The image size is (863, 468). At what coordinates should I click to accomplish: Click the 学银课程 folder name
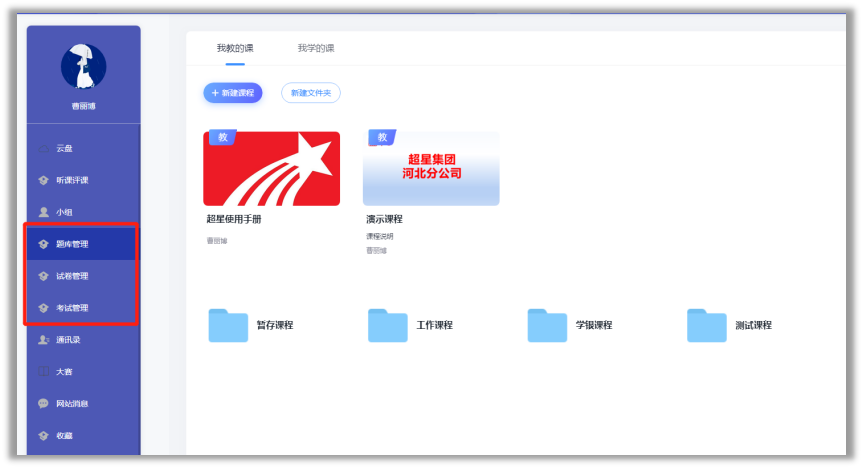594,325
